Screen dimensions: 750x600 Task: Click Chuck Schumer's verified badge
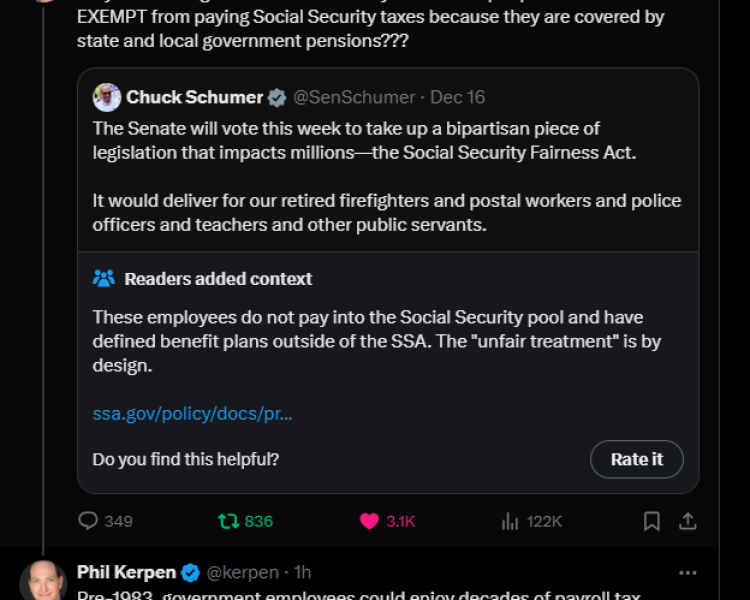(x=279, y=97)
